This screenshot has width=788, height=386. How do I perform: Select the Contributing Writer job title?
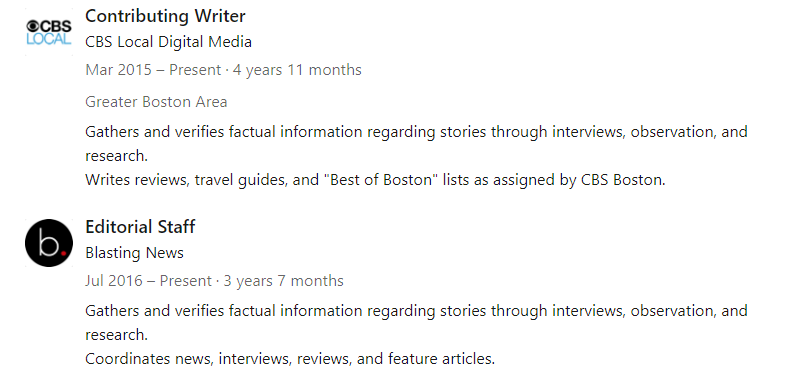click(165, 16)
